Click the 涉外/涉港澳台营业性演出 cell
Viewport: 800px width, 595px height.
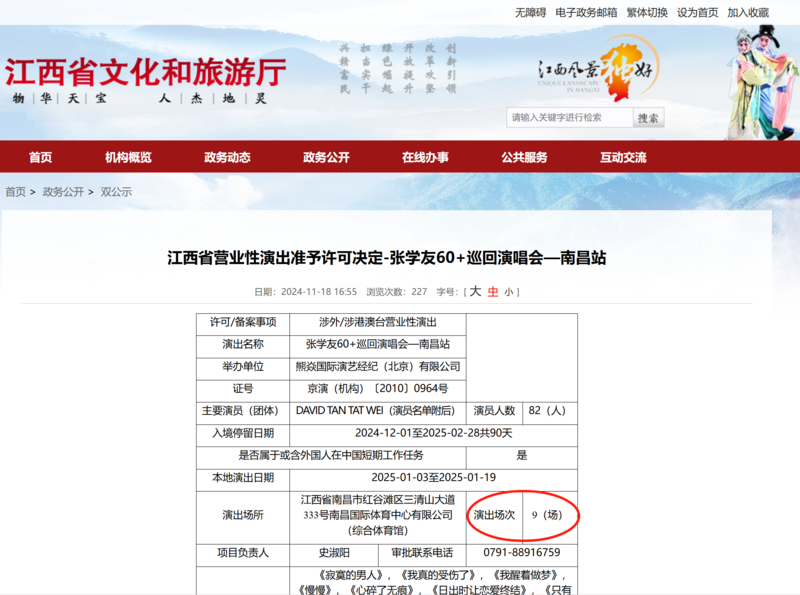click(378, 323)
